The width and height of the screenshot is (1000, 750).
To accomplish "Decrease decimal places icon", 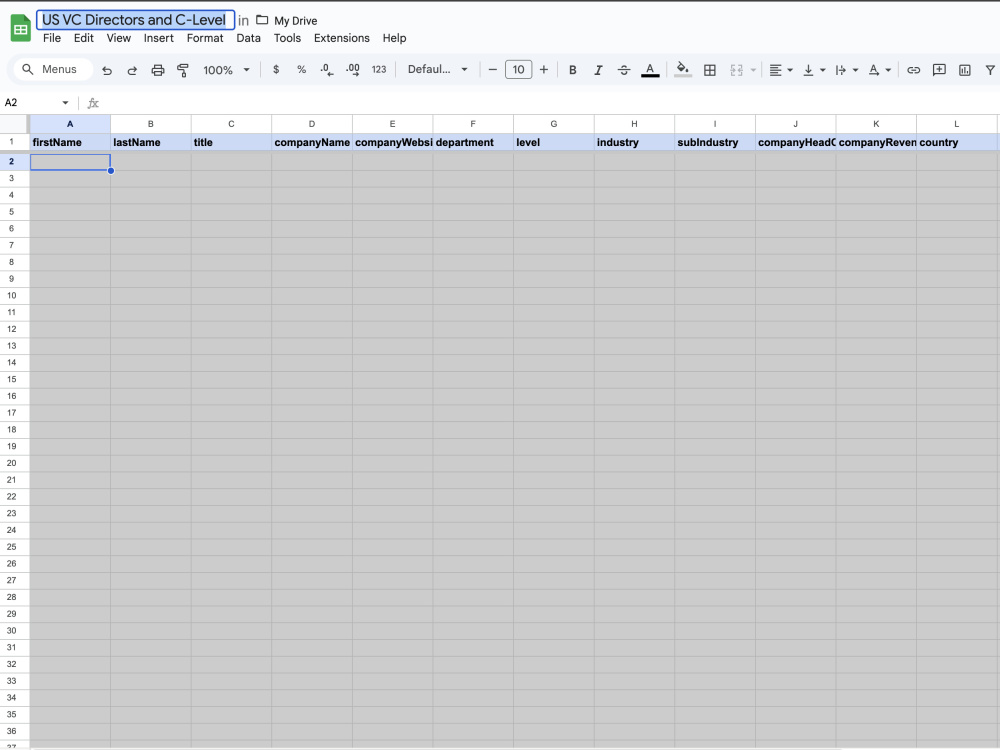I will coord(327,70).
